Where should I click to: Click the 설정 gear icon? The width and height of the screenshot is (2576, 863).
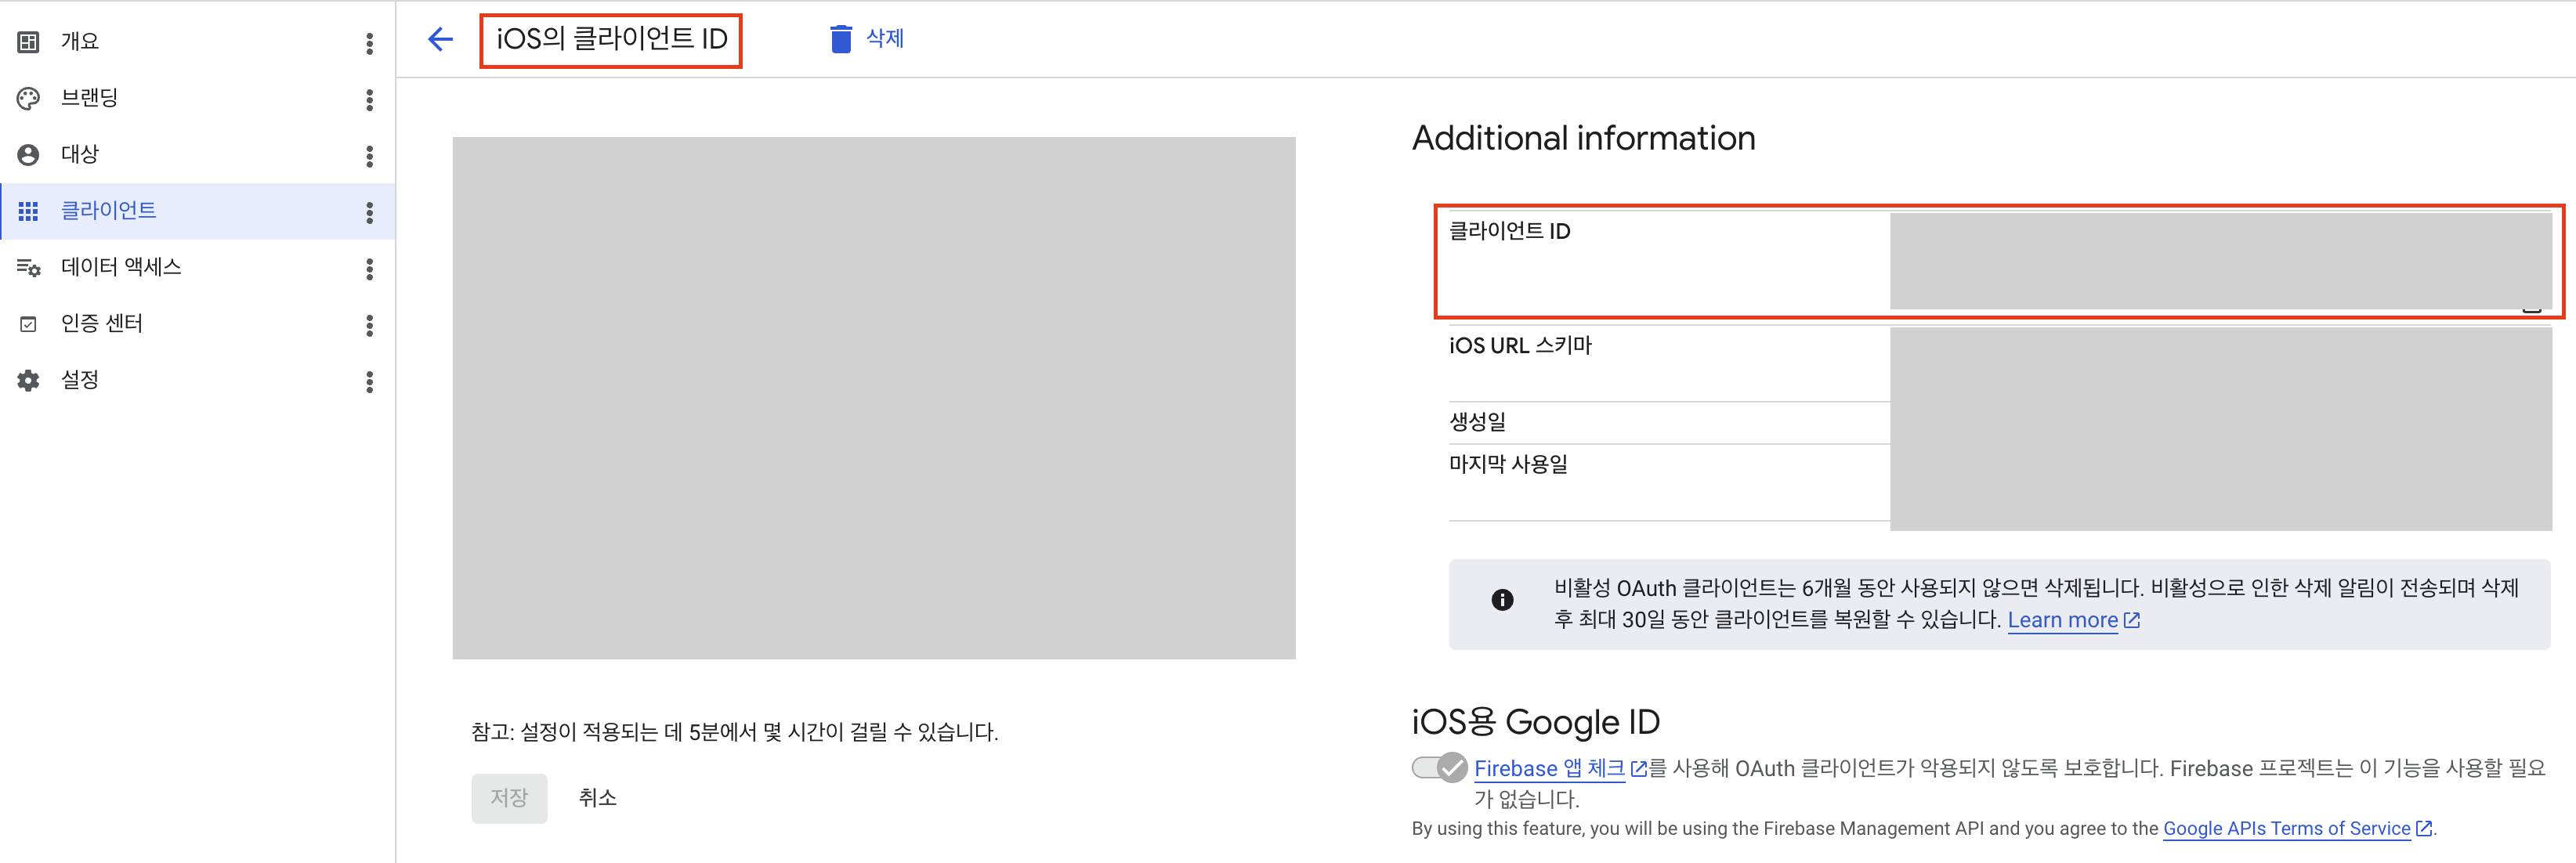tap(29, 380)
